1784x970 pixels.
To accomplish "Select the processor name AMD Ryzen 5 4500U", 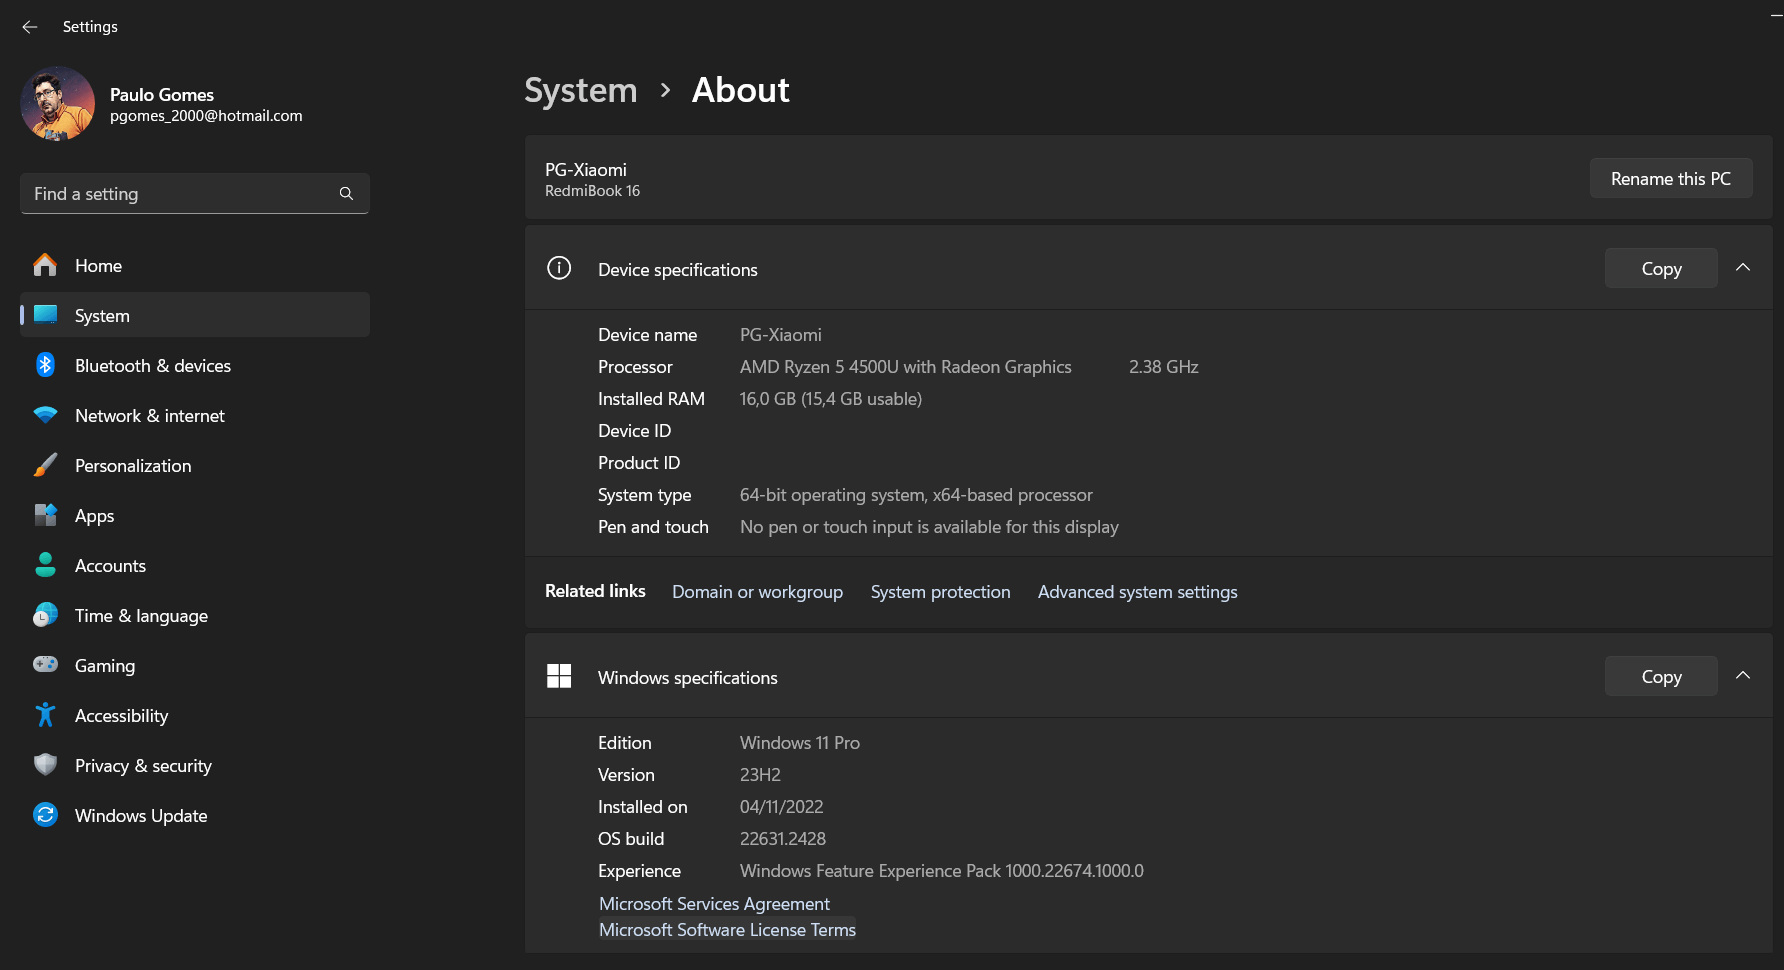I will pos(905,367).
